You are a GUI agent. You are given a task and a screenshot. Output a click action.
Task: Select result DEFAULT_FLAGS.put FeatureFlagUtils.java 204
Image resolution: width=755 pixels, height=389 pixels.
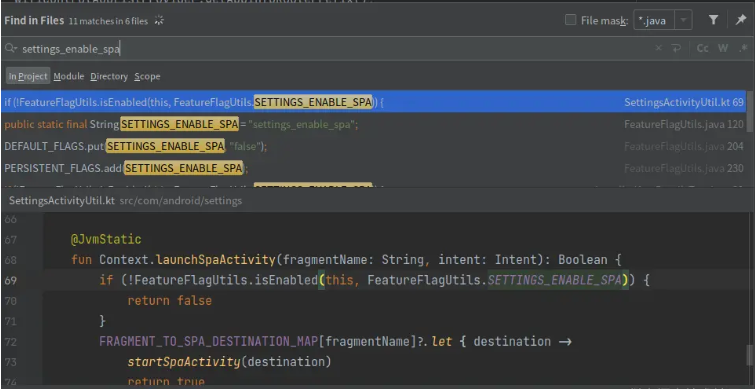[x=374, y=146]
